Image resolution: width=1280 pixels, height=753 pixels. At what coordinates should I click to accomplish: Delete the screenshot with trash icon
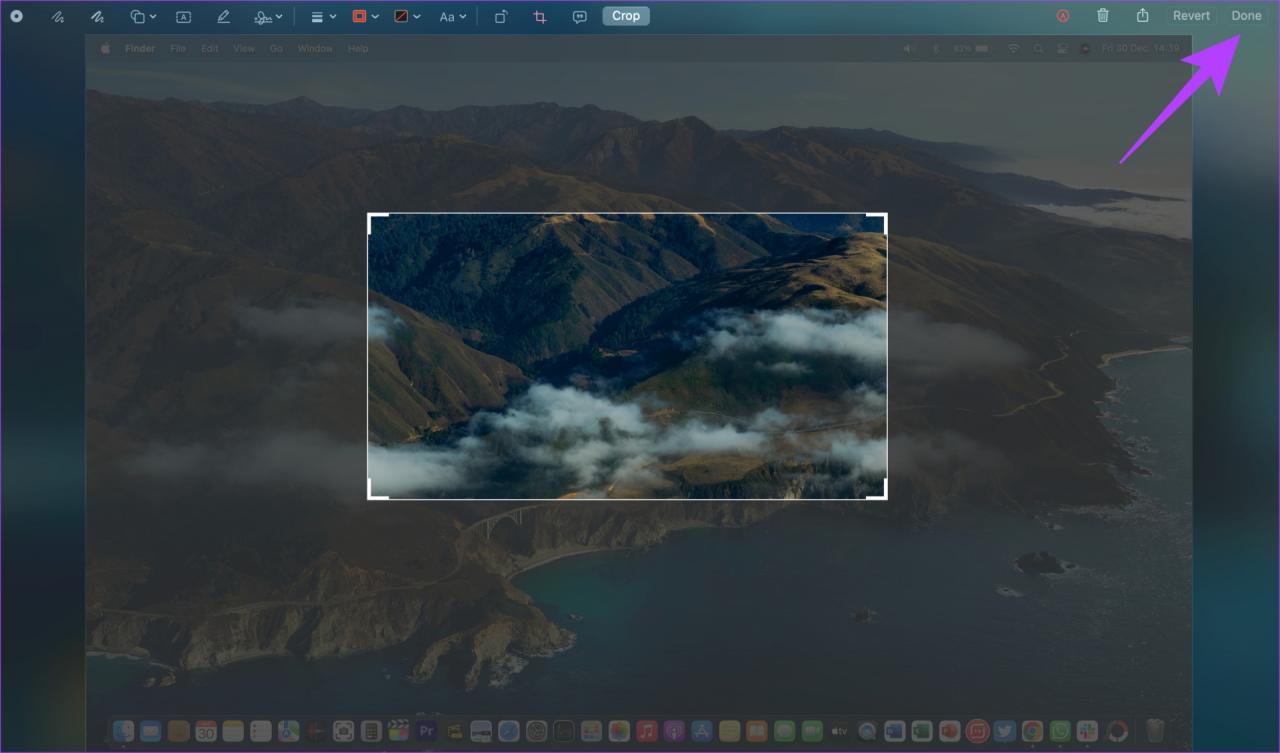point(1103,16)
